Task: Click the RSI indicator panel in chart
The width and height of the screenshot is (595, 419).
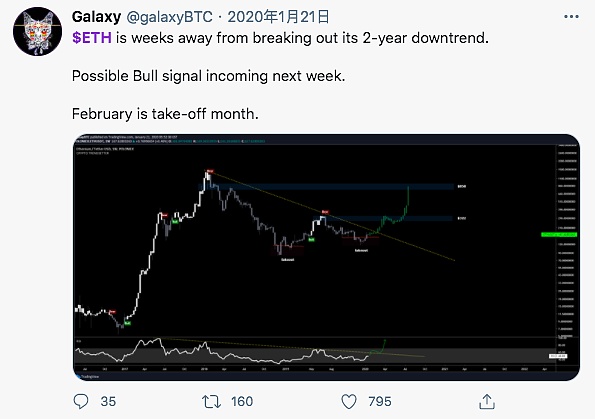Action: [x=315, y=351]
